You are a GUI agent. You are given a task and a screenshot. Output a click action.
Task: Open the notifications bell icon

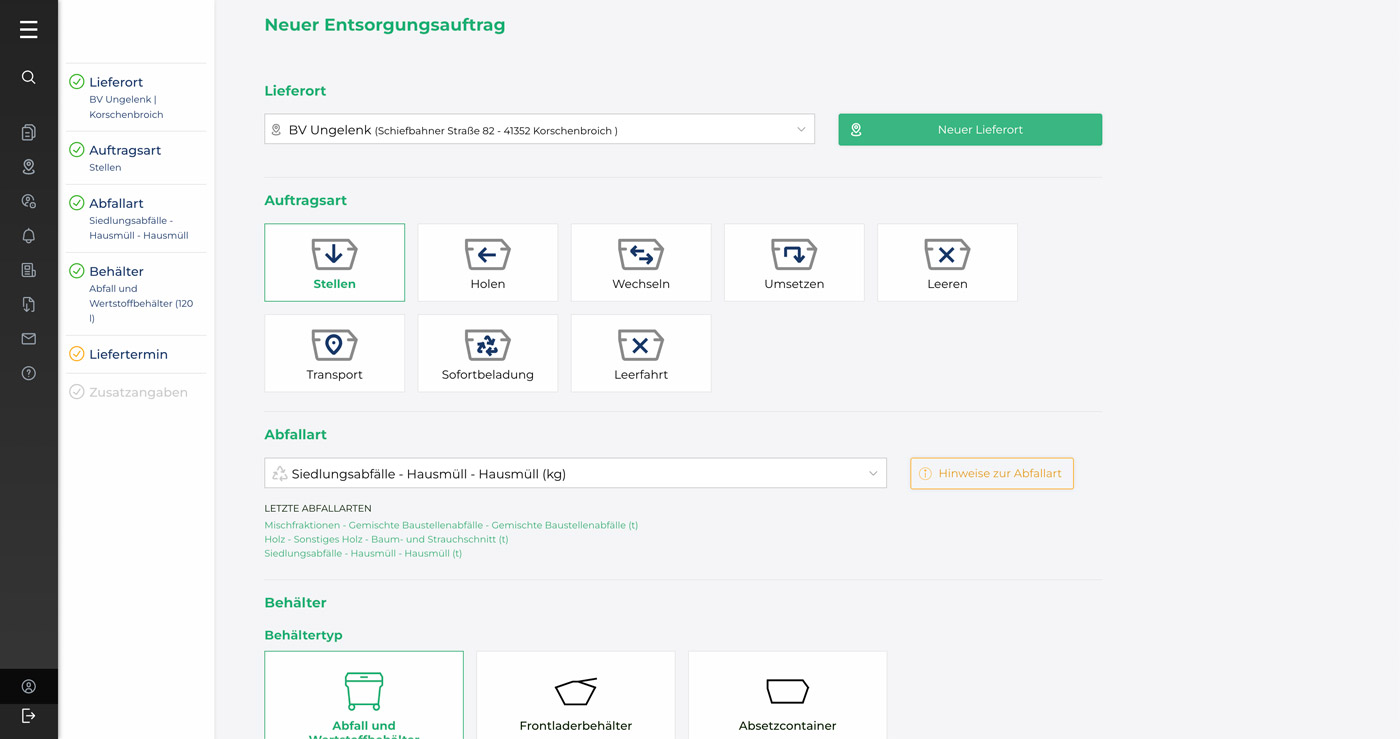pos(28,236)
